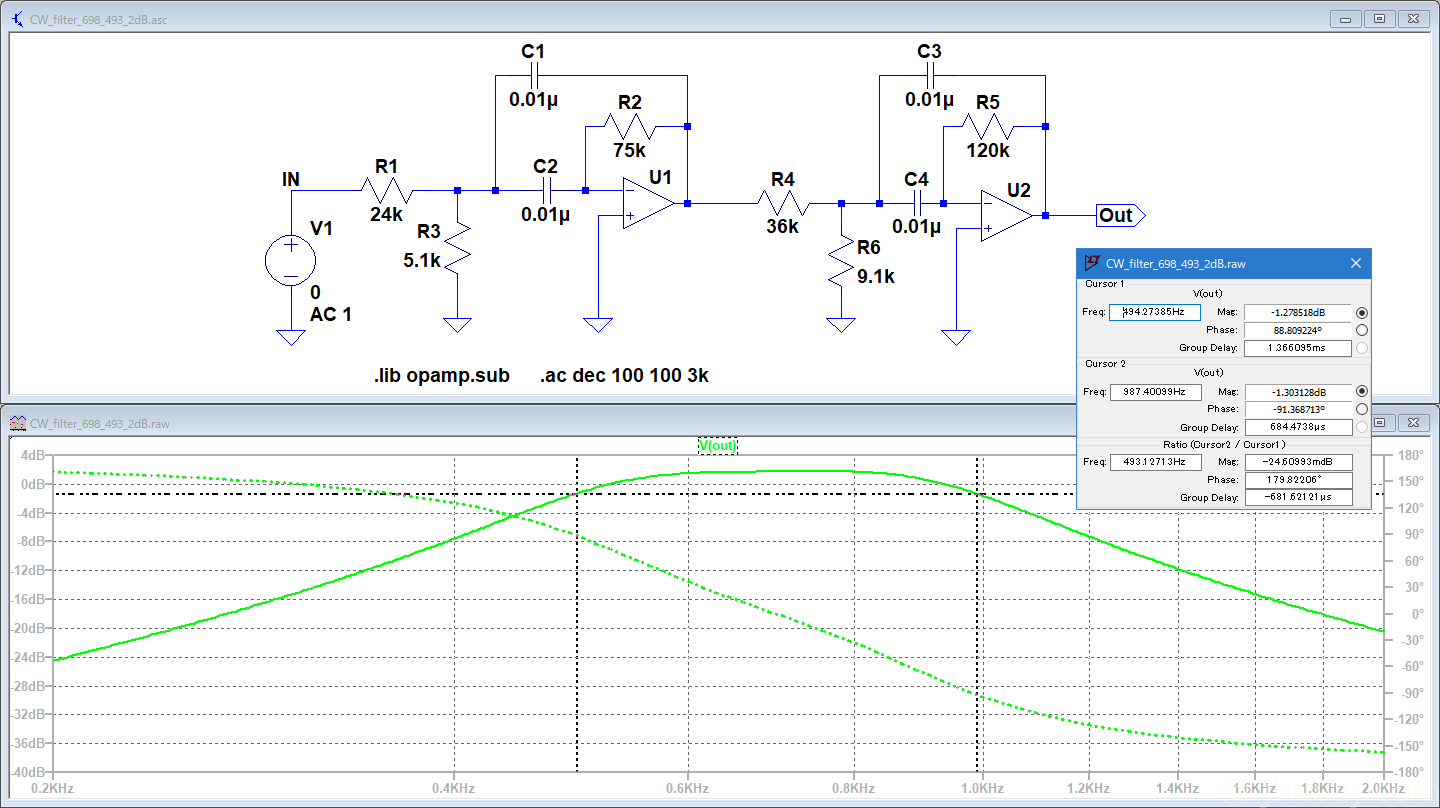Click the cursor dialog's title bar icon
This screenshot has height=808, width=1440.
click(x=1092, y=263)
